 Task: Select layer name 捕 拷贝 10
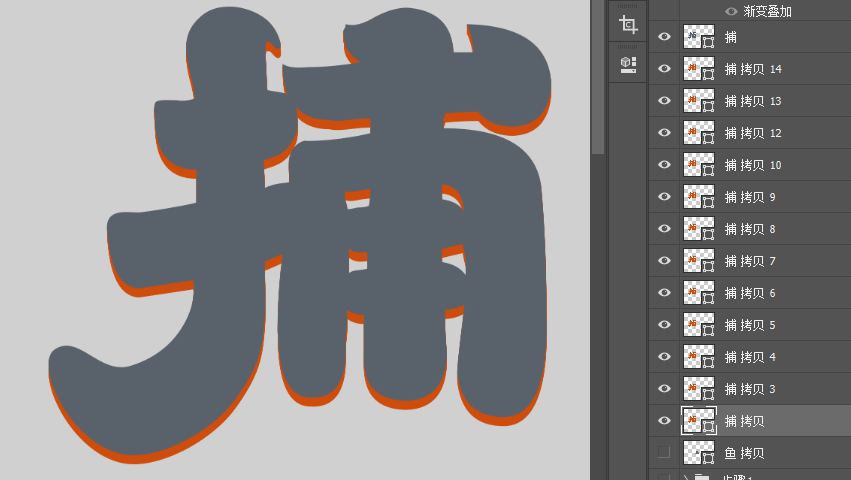tap(753, 165)
